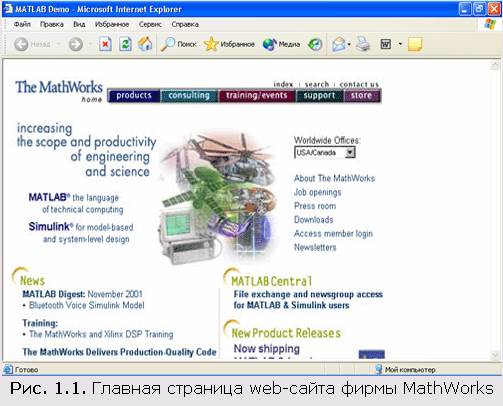Follow the index link
The width and height of the screenshot is (503, 406).
(x=283, y=84)
